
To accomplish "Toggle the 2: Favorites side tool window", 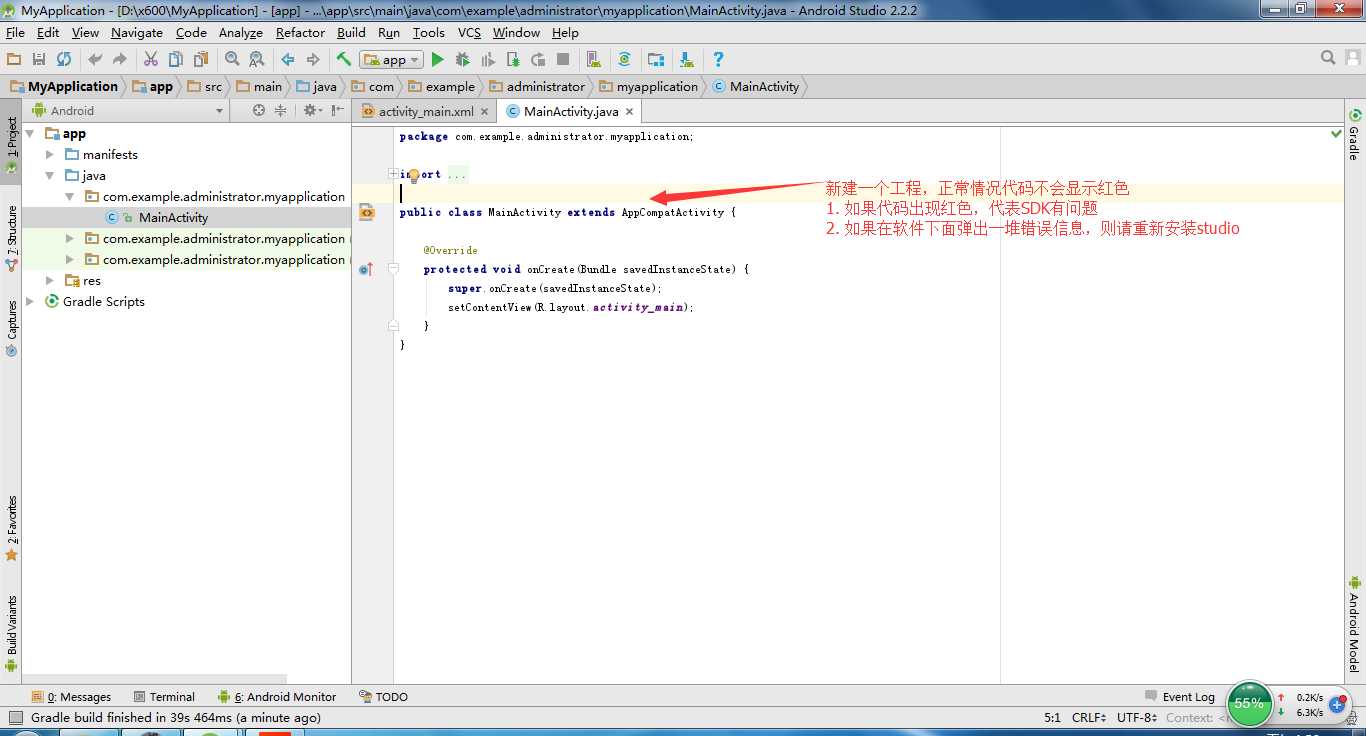I will (x=11, y=527).
